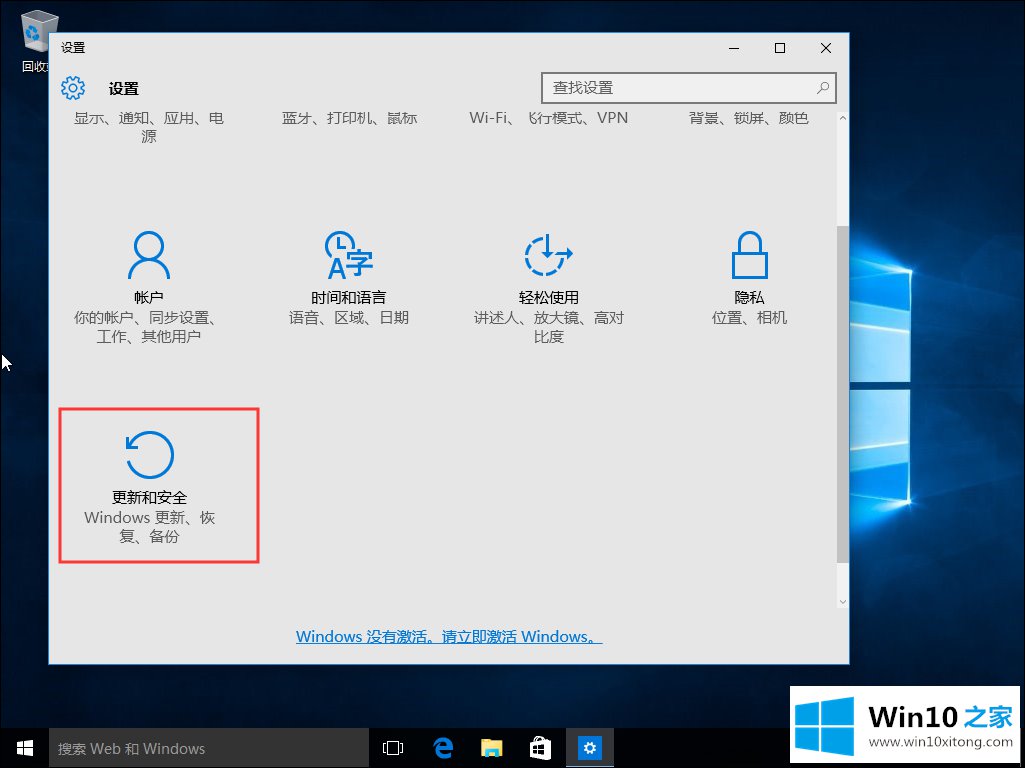
Task: Click the scrollbar down arrow in Settings
Action: pos(843,601)
